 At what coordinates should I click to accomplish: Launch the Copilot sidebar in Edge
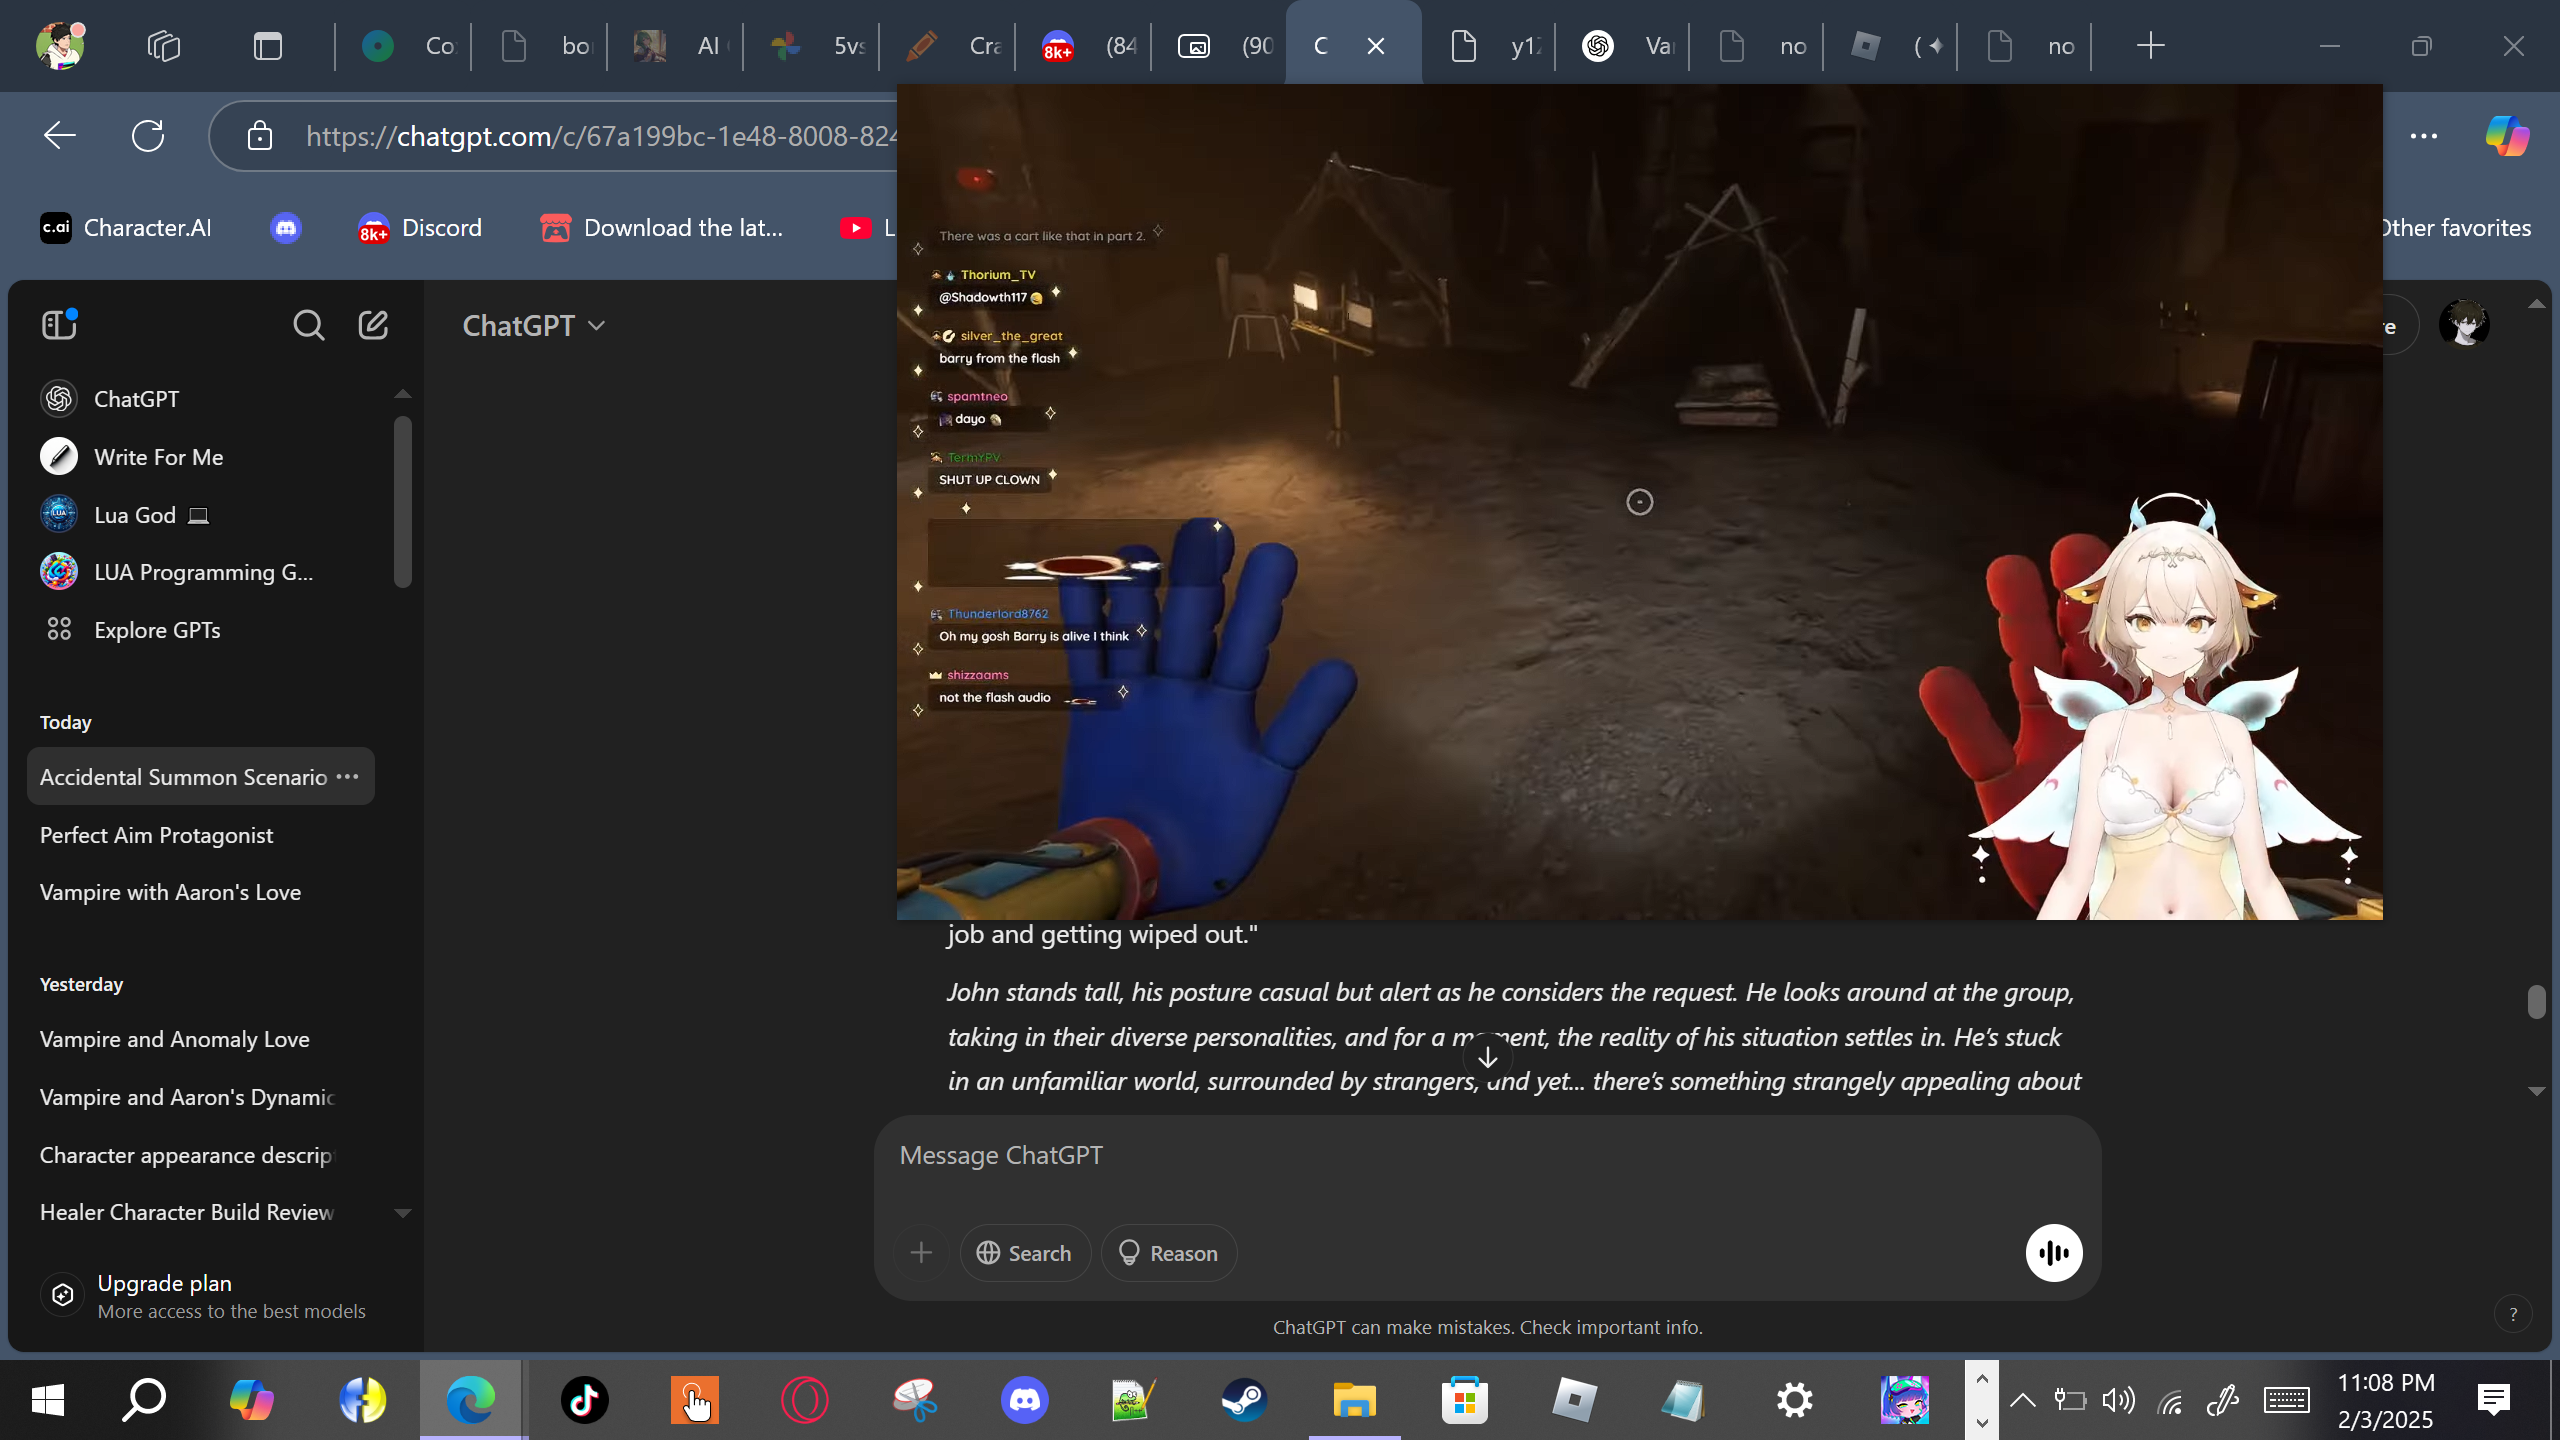[x=2507, y=135]
